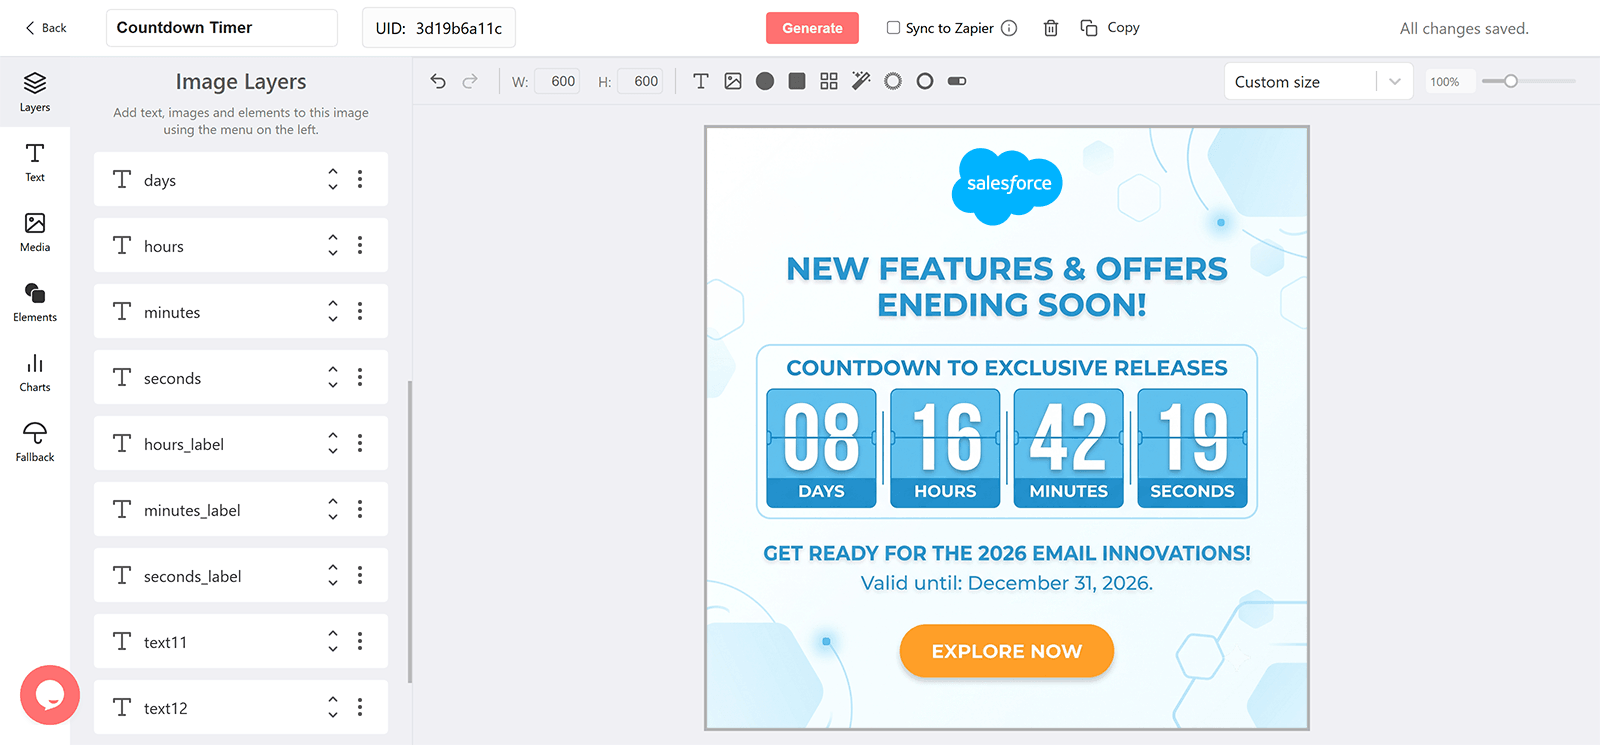Click the Generate button

(812, 28)
